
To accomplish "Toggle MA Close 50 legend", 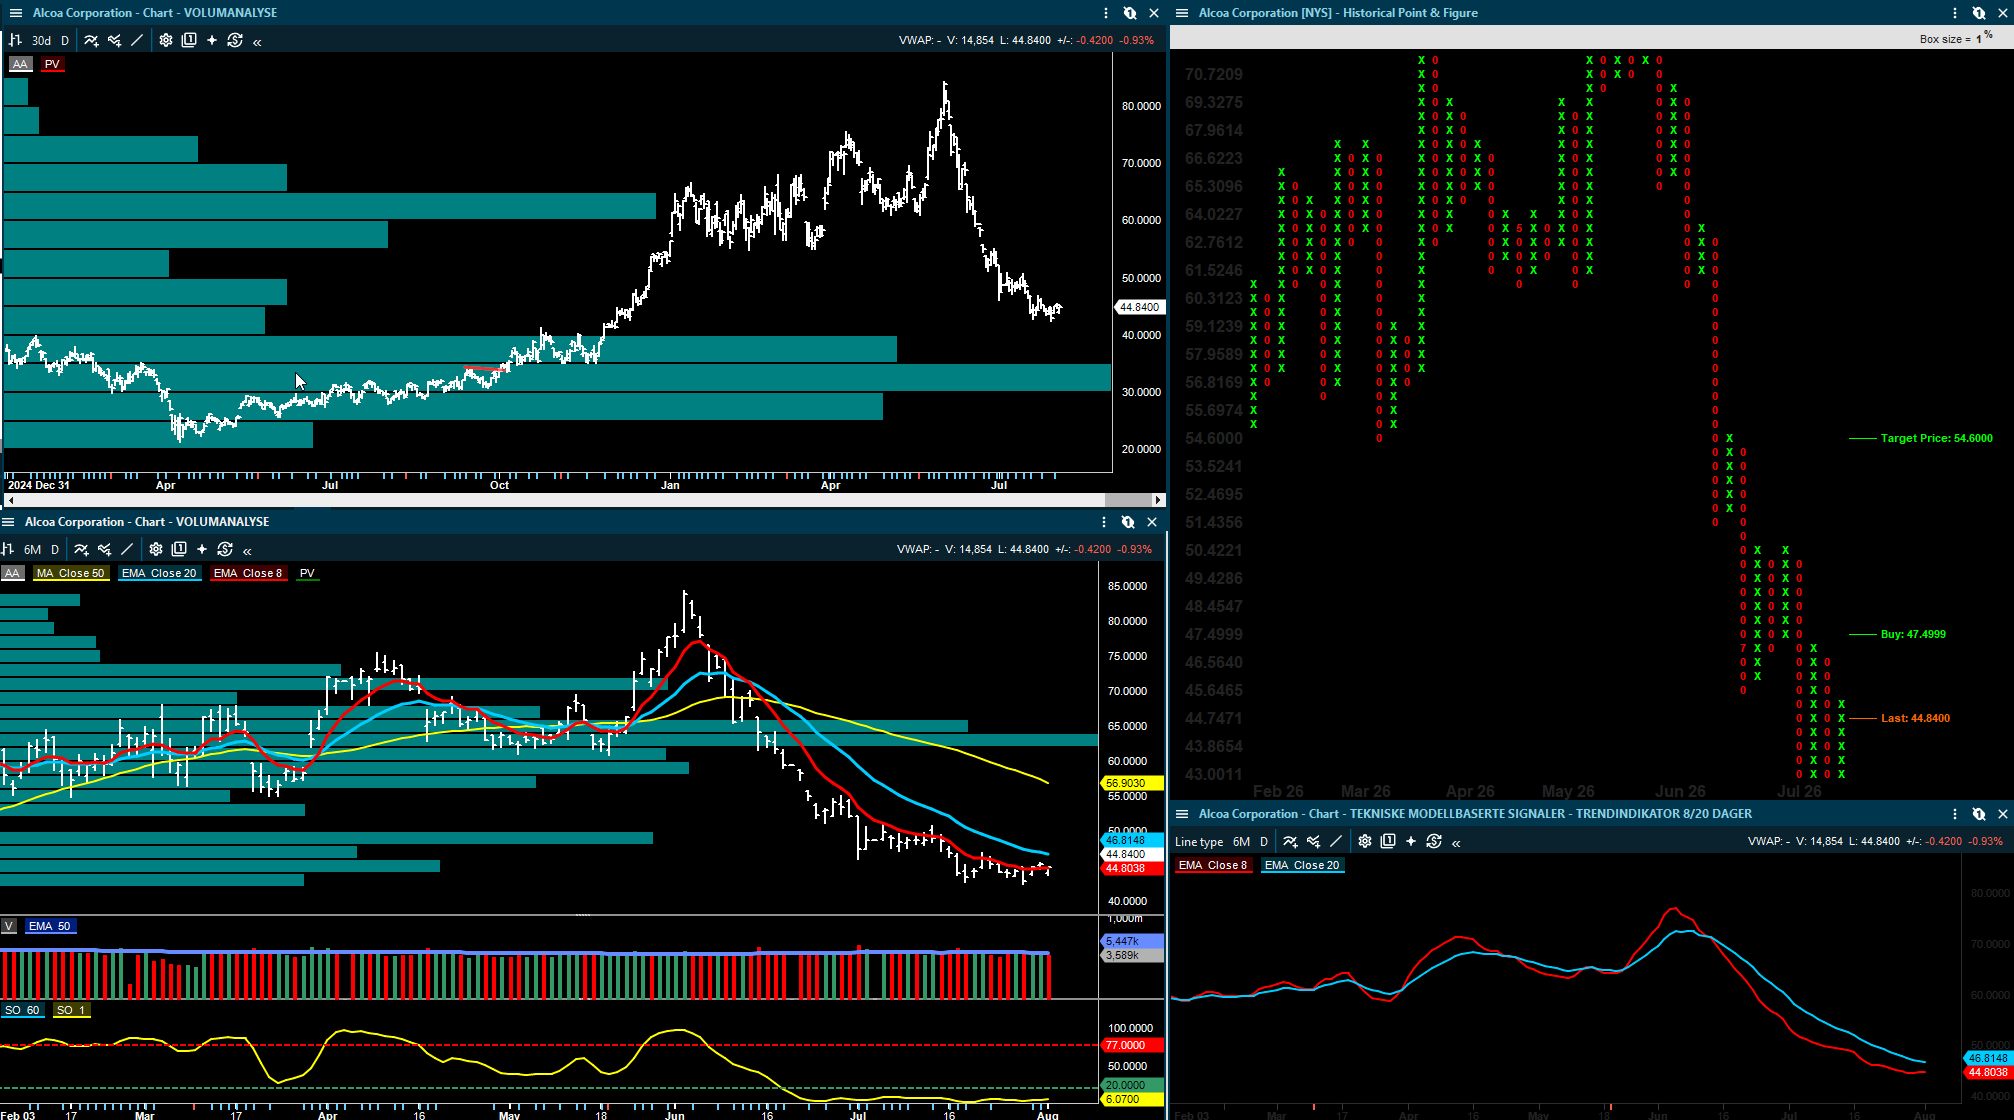I will tap(70, 573).
